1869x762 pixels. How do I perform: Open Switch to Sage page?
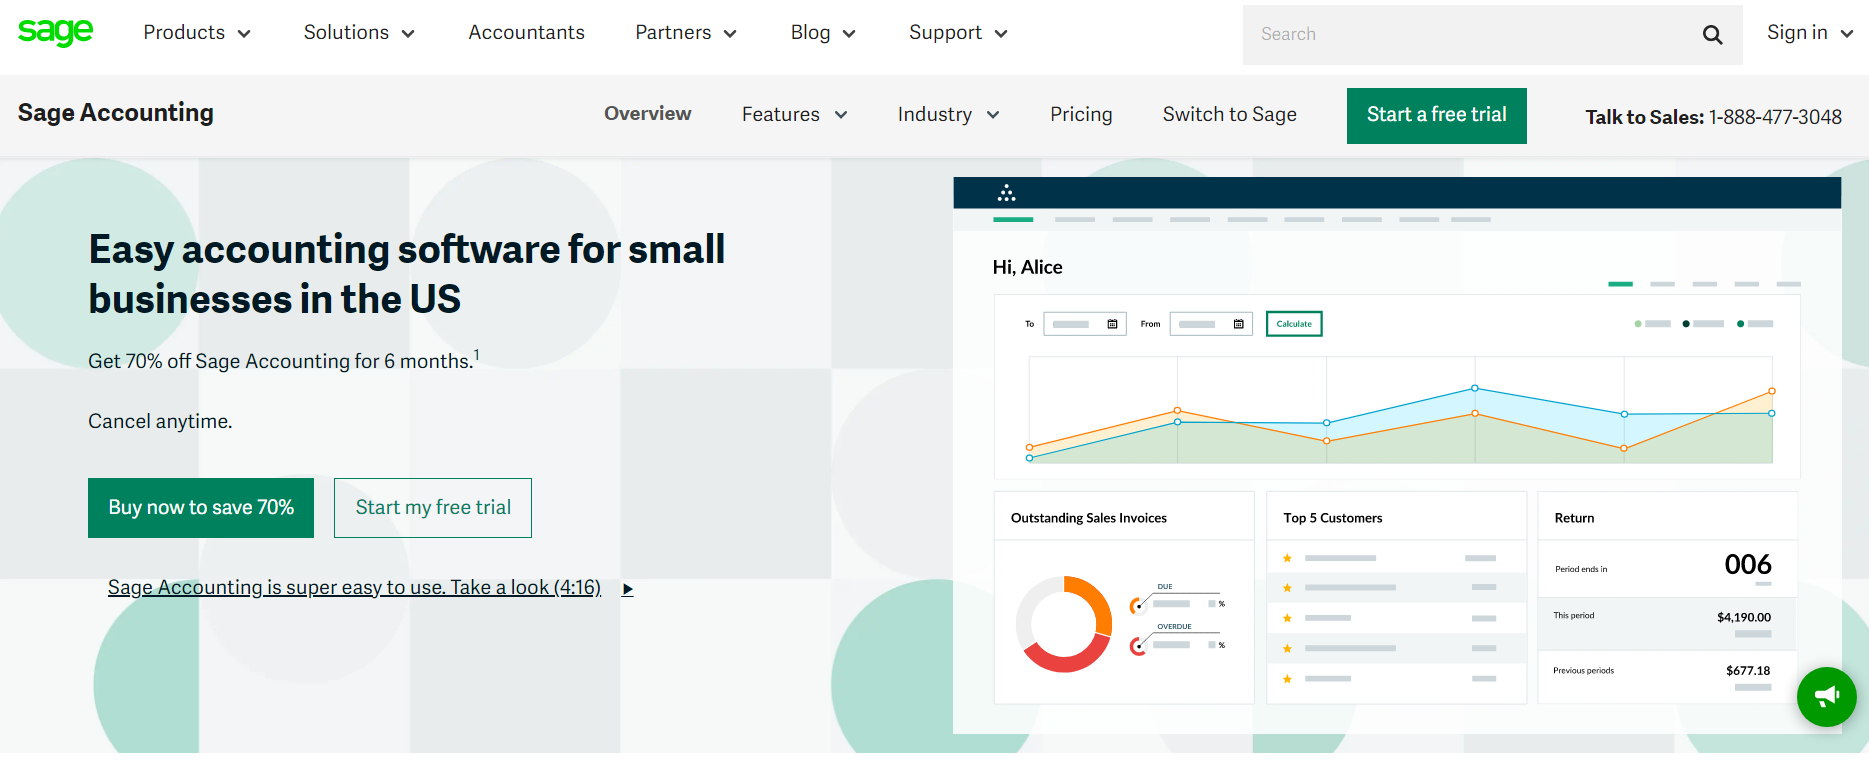pyautogui.click(x=1229, y=115)
